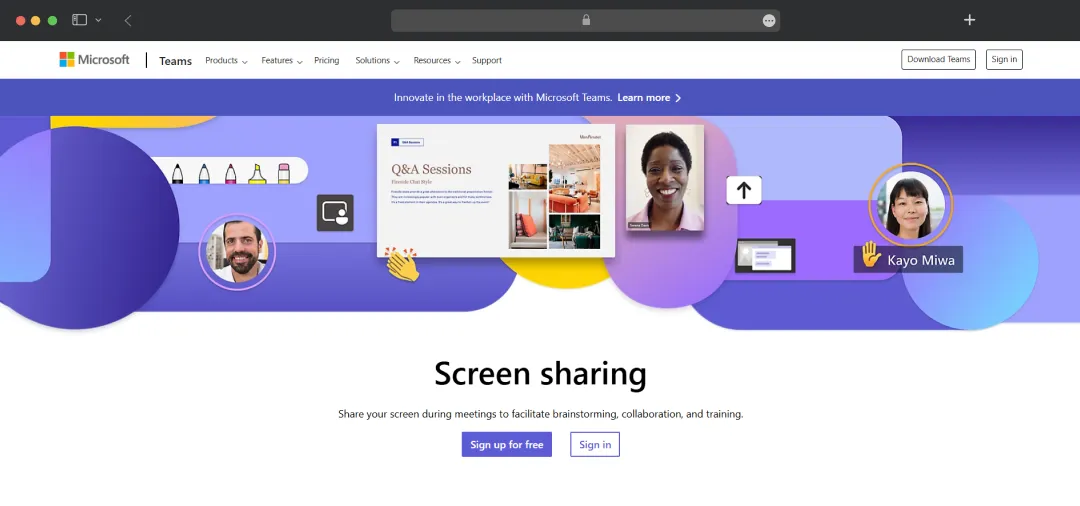
Task: Click the upward arrow share icon
Action: (744, 190)
